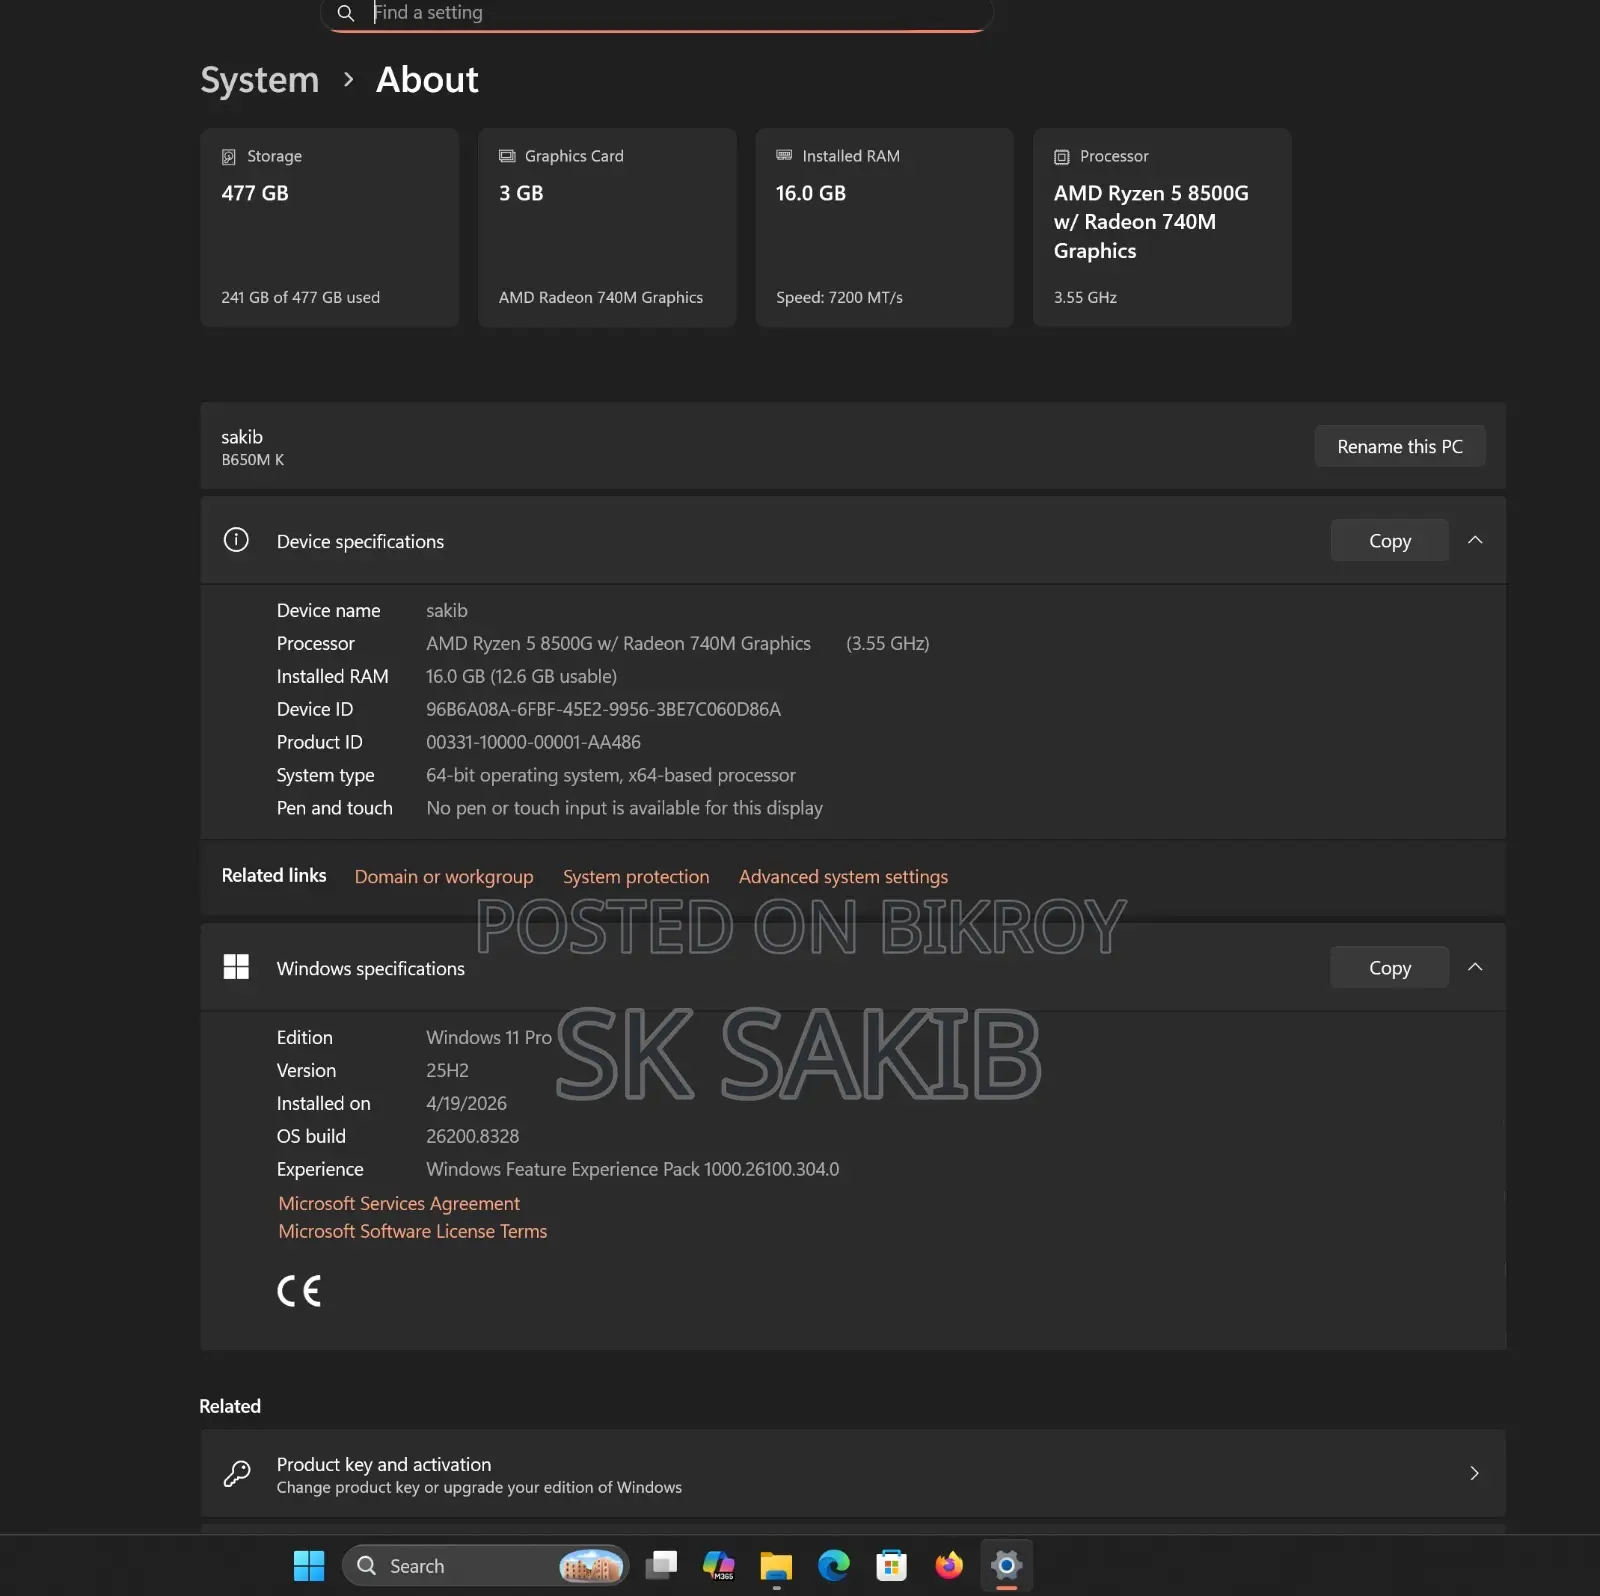The width and height of the screenshot is (1600, 1596).
Task: Focus the Find a setting search box
Action: 656,14
